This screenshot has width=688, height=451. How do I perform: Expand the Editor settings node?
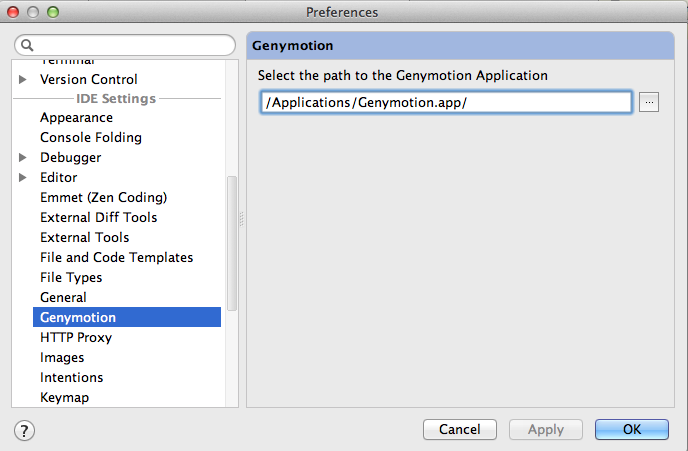coord(24,177)
